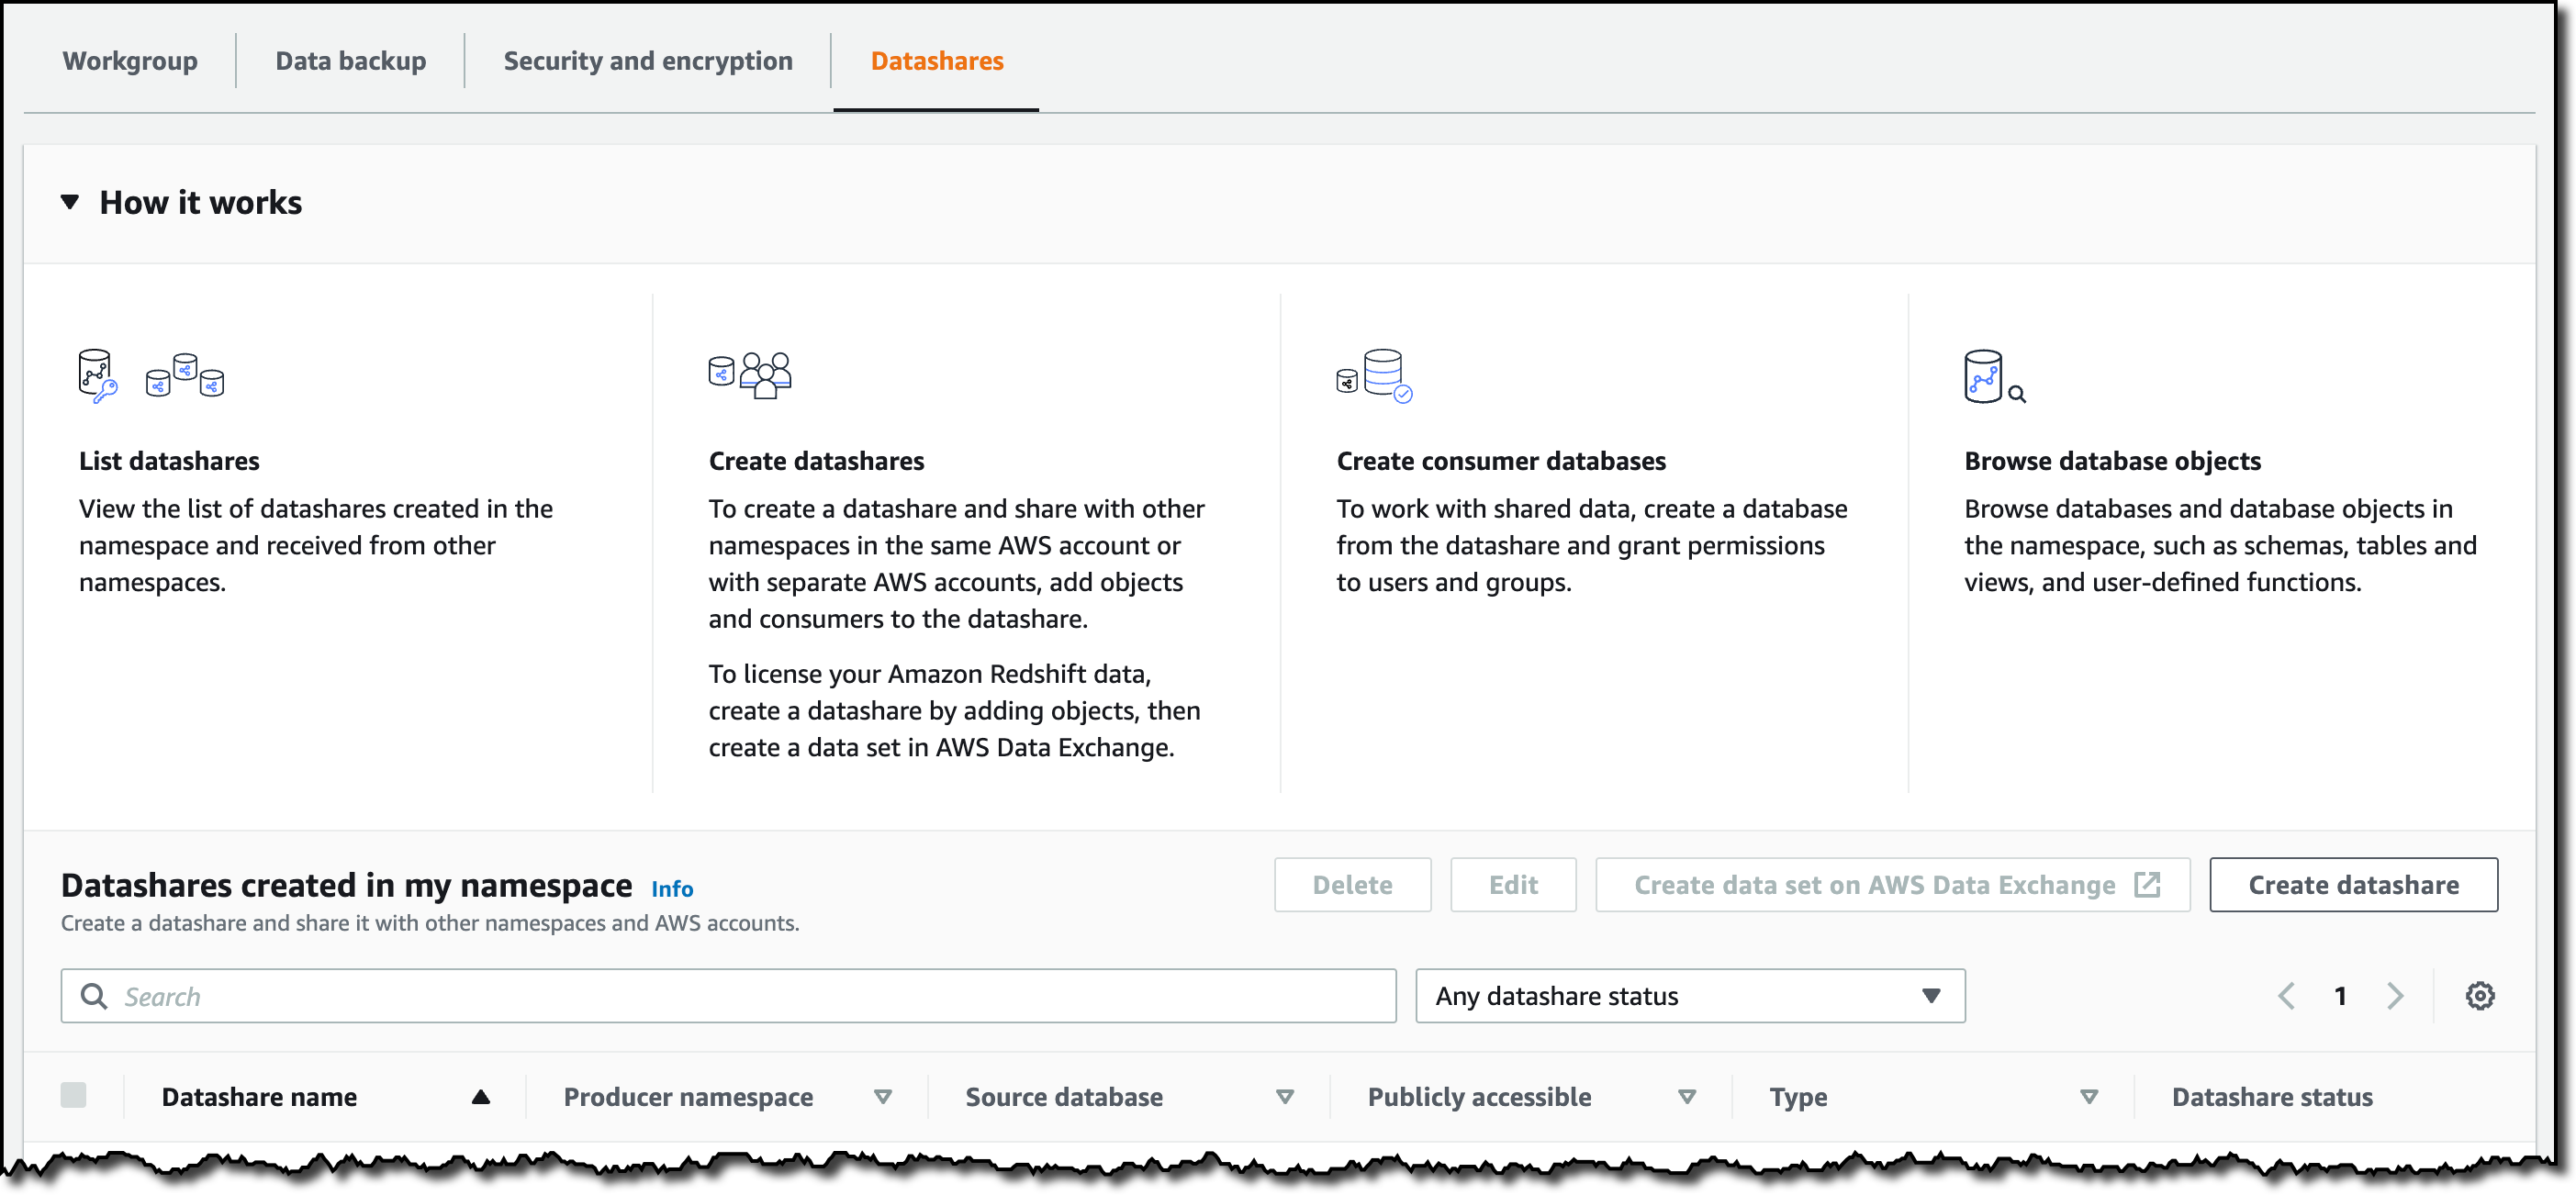
Task: Click the Create consumer databases icon
Action: [1374, 376]
